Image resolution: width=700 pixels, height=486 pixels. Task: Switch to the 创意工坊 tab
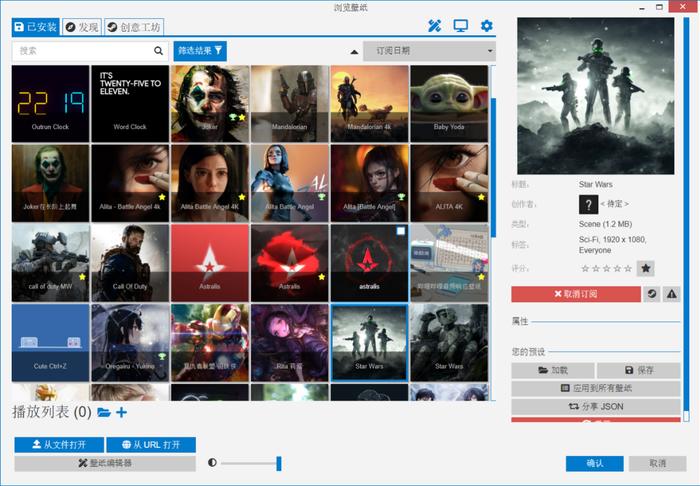[134, 27]
